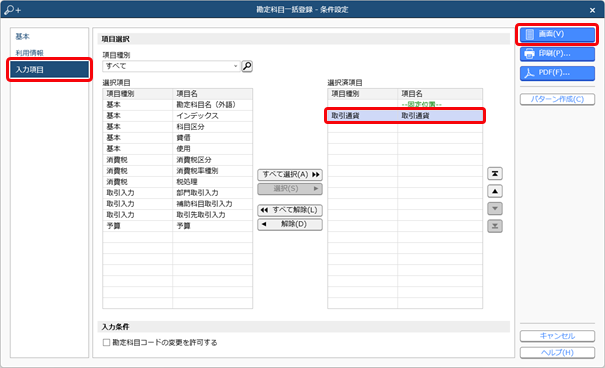Viewport: 605px width, 368px height.
Task: Select the インデックス row
Action: pyautogui.click(x=177, y=116)
